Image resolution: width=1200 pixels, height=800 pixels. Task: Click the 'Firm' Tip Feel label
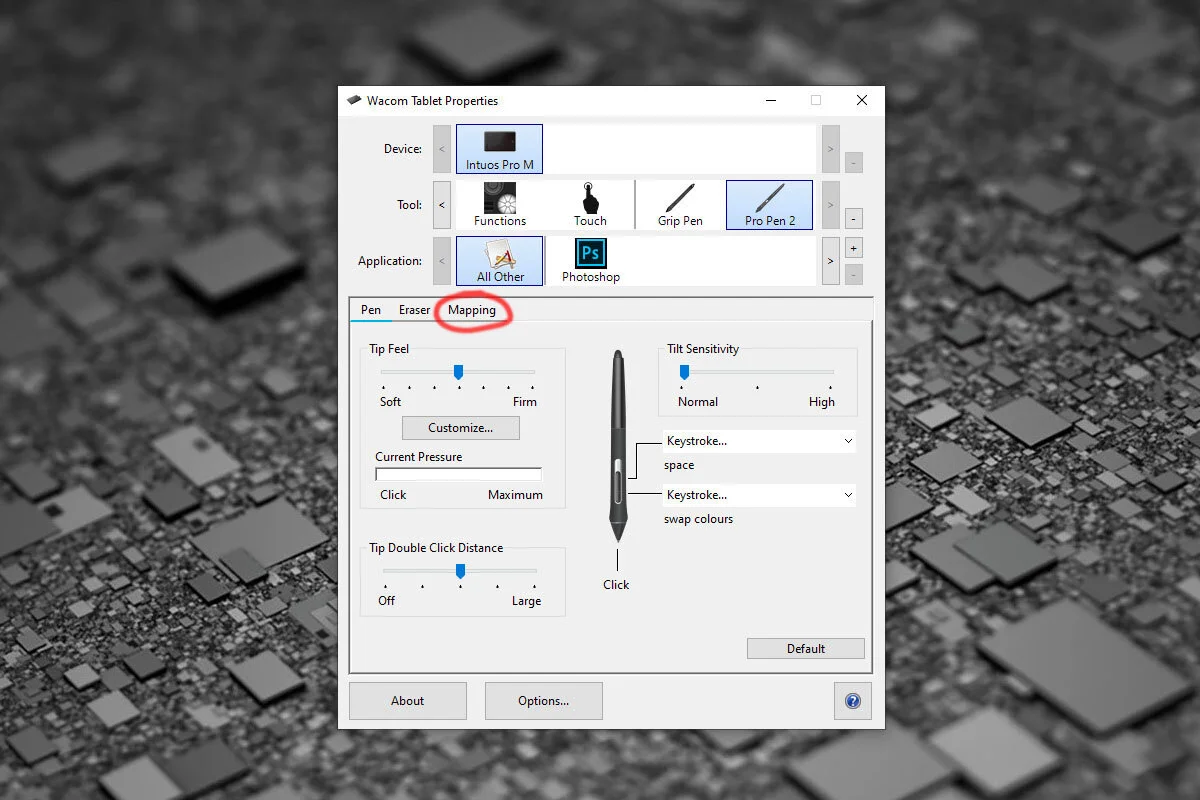[525, 402]
